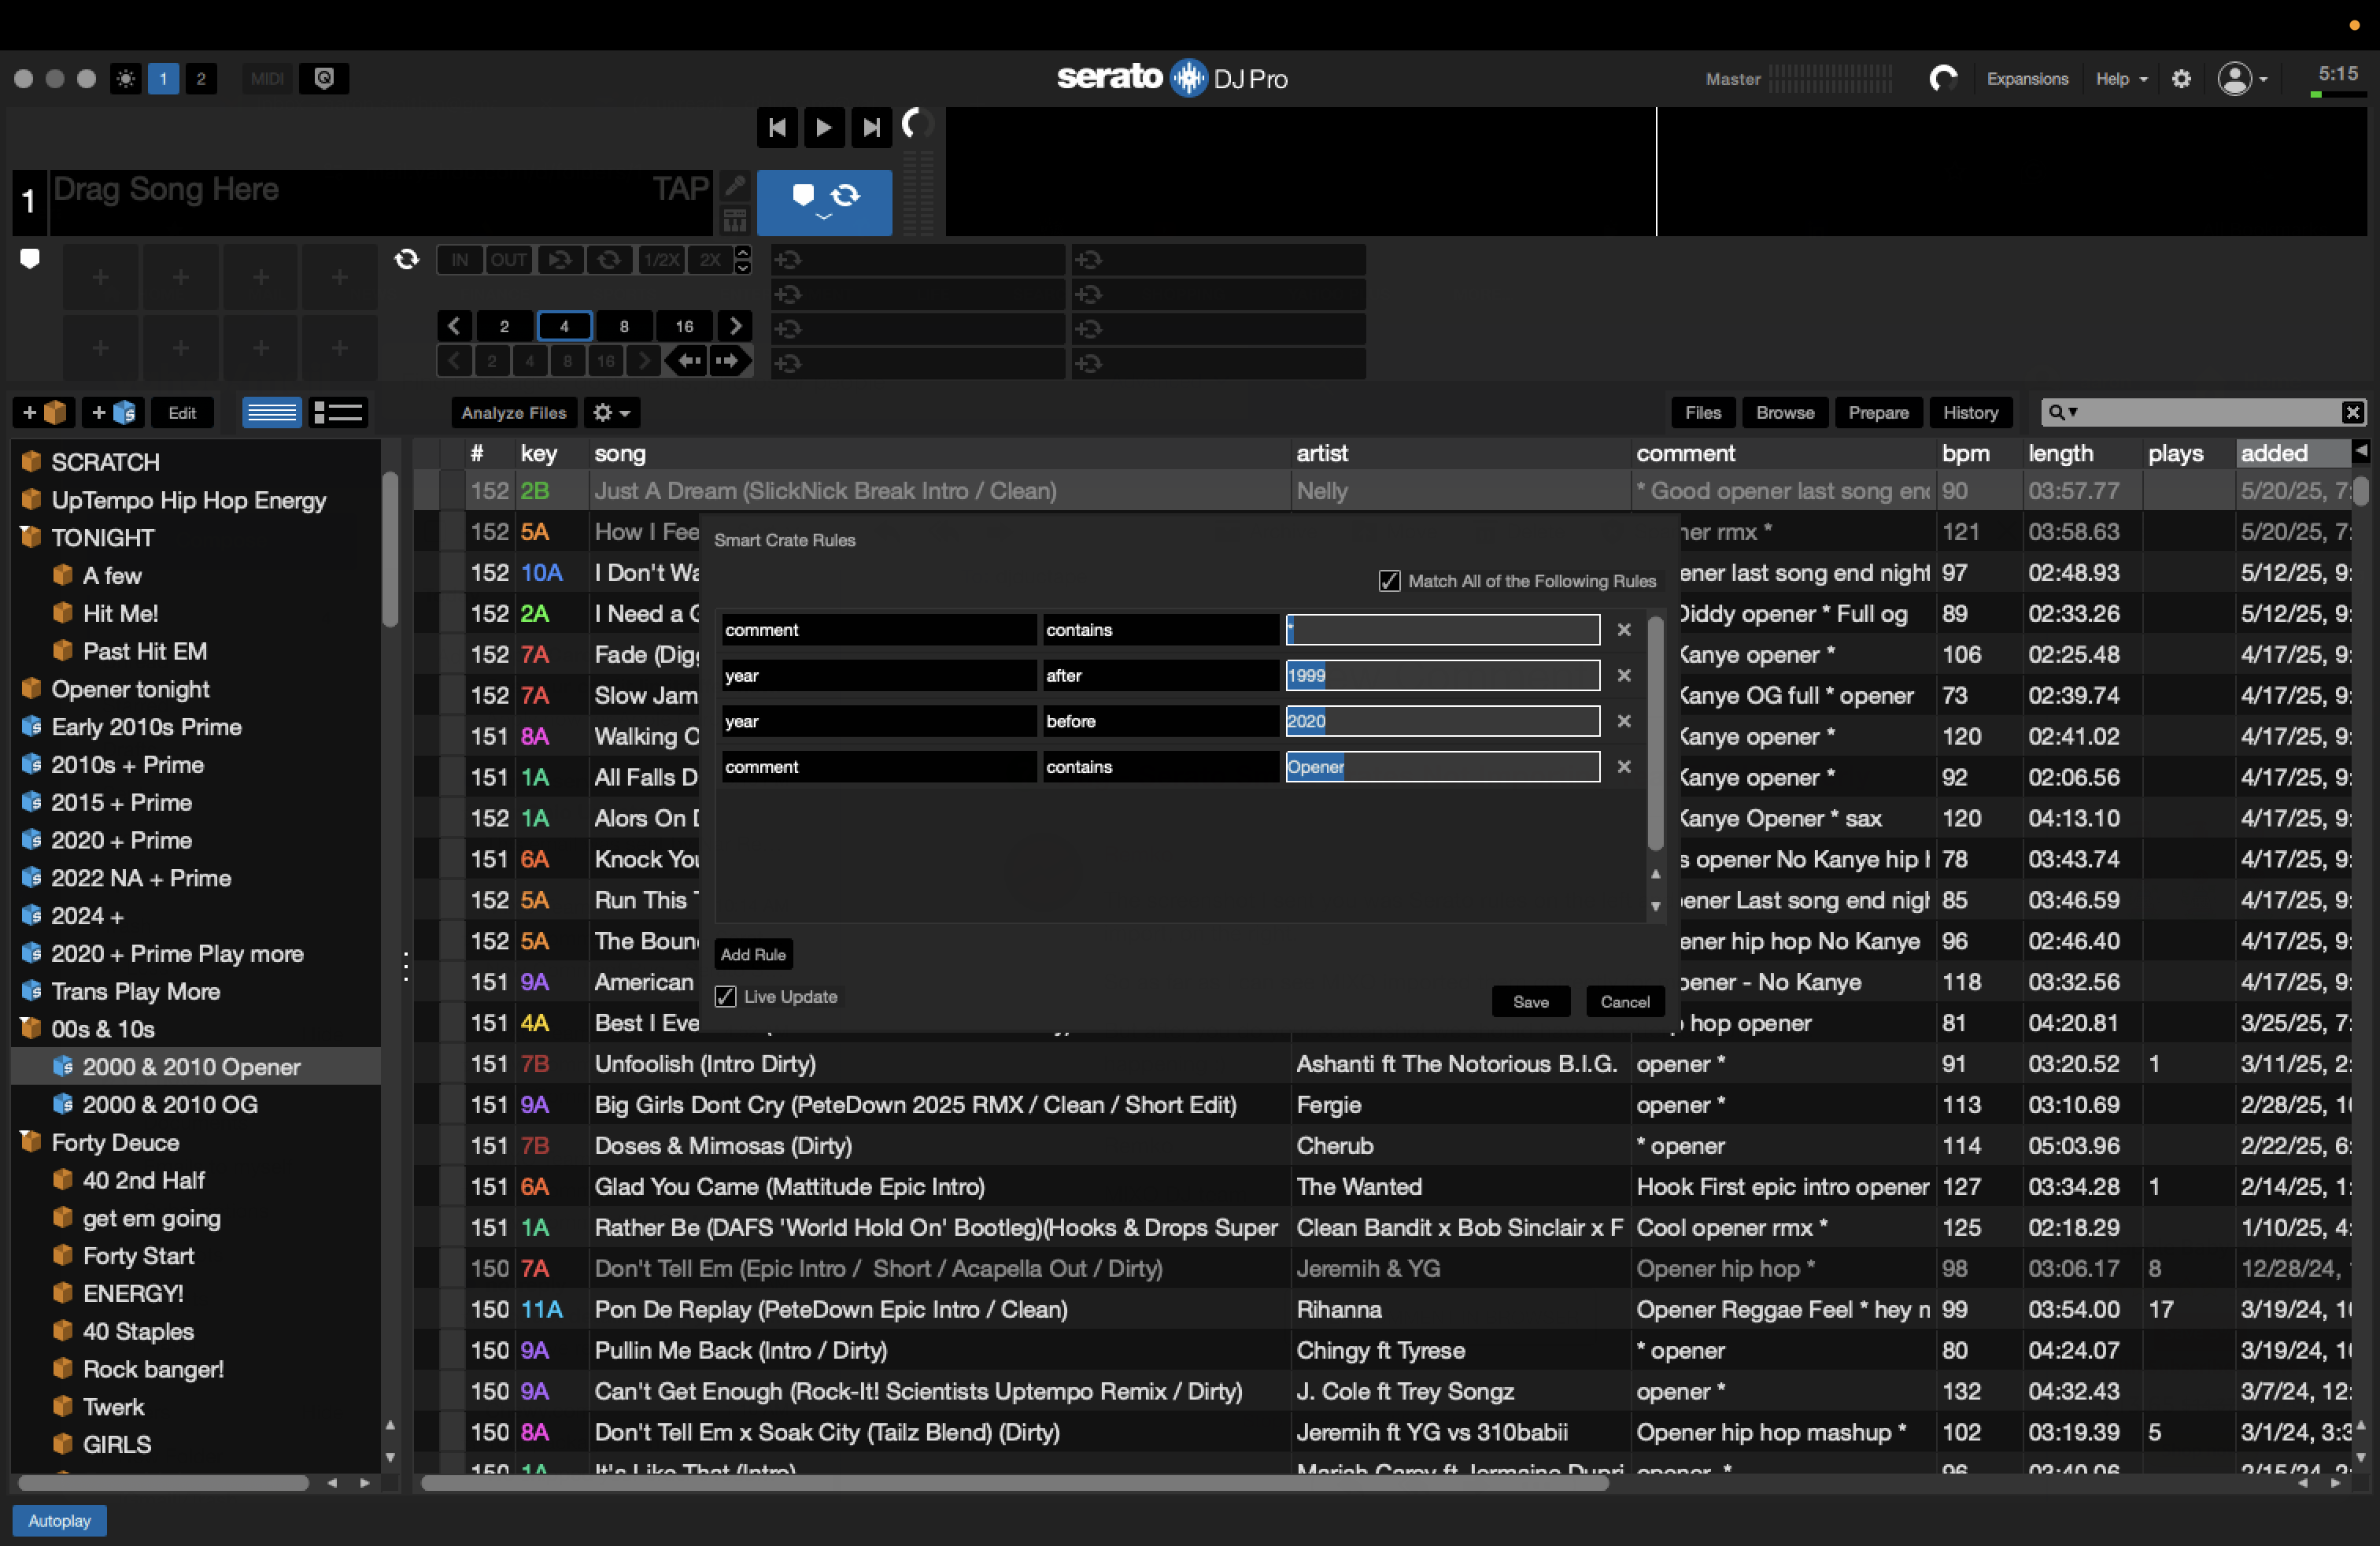Click the skip to next track icon
The height and width of the screenshot is (1546, 2380).
coord(871,127)
